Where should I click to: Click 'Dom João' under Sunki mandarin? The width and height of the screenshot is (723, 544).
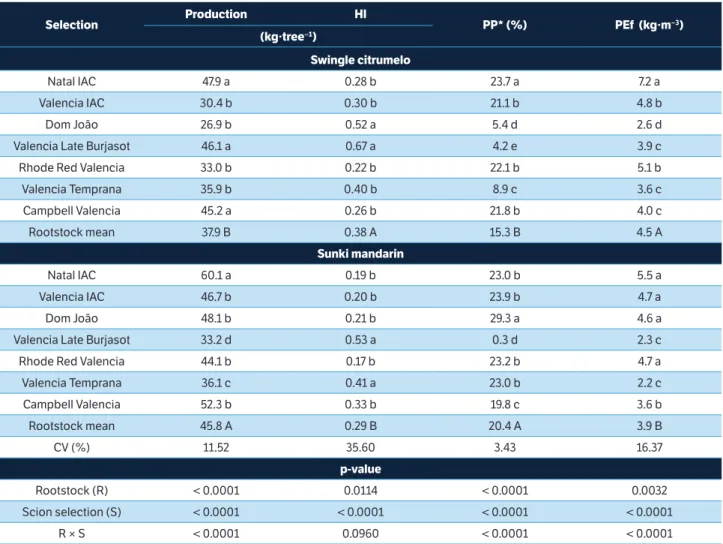point(71,318)
